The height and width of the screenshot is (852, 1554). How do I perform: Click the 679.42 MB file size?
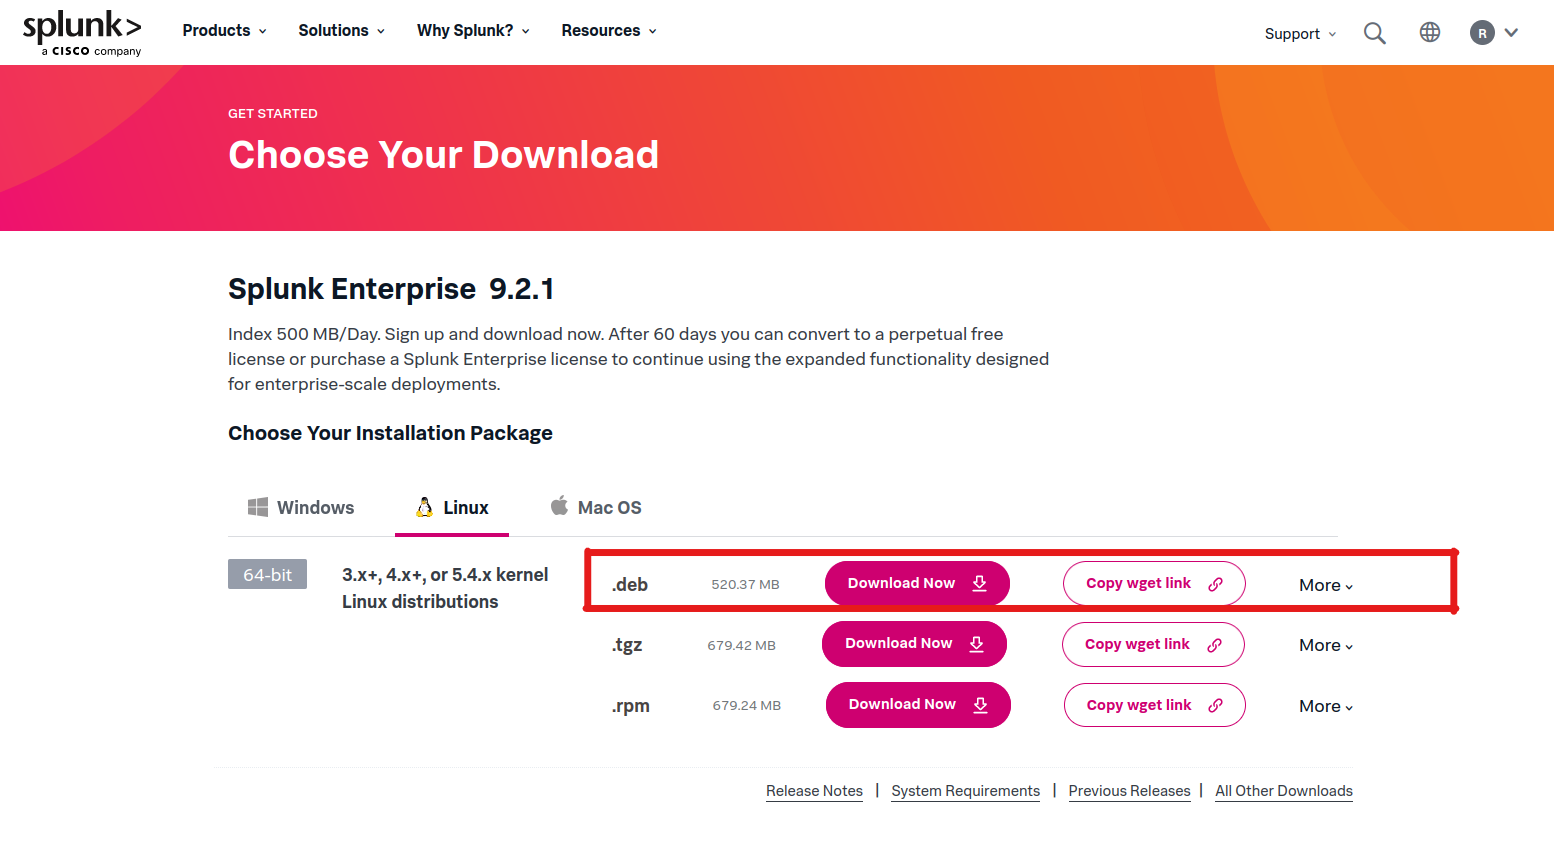click(x=741, y=645)
